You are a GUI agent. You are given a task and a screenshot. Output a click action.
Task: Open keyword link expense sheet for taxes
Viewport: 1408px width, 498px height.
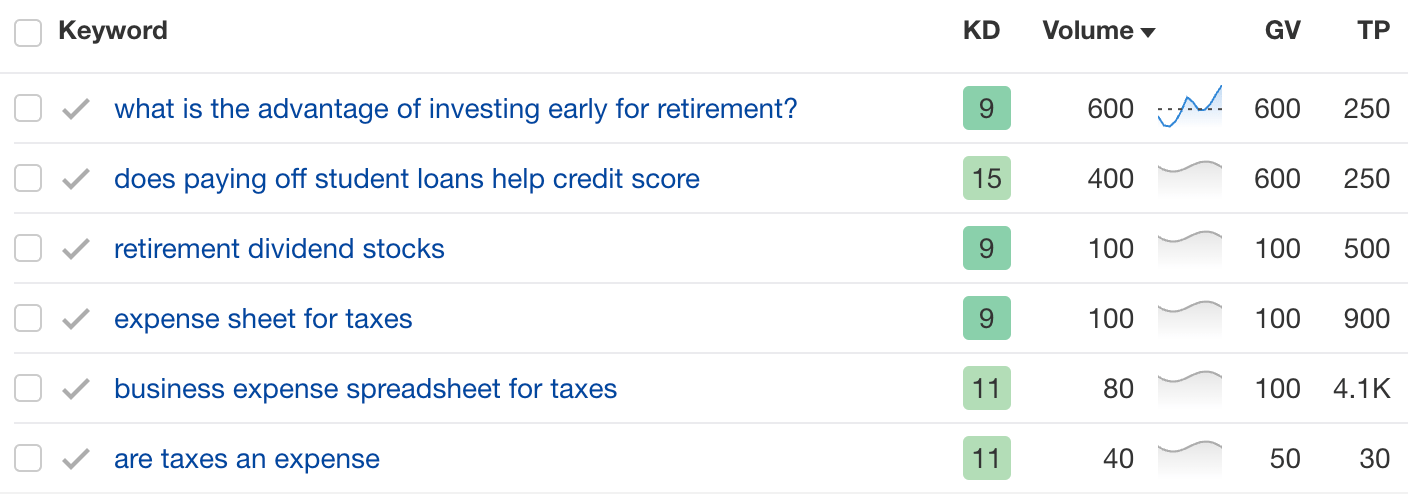tap(263, 319)
